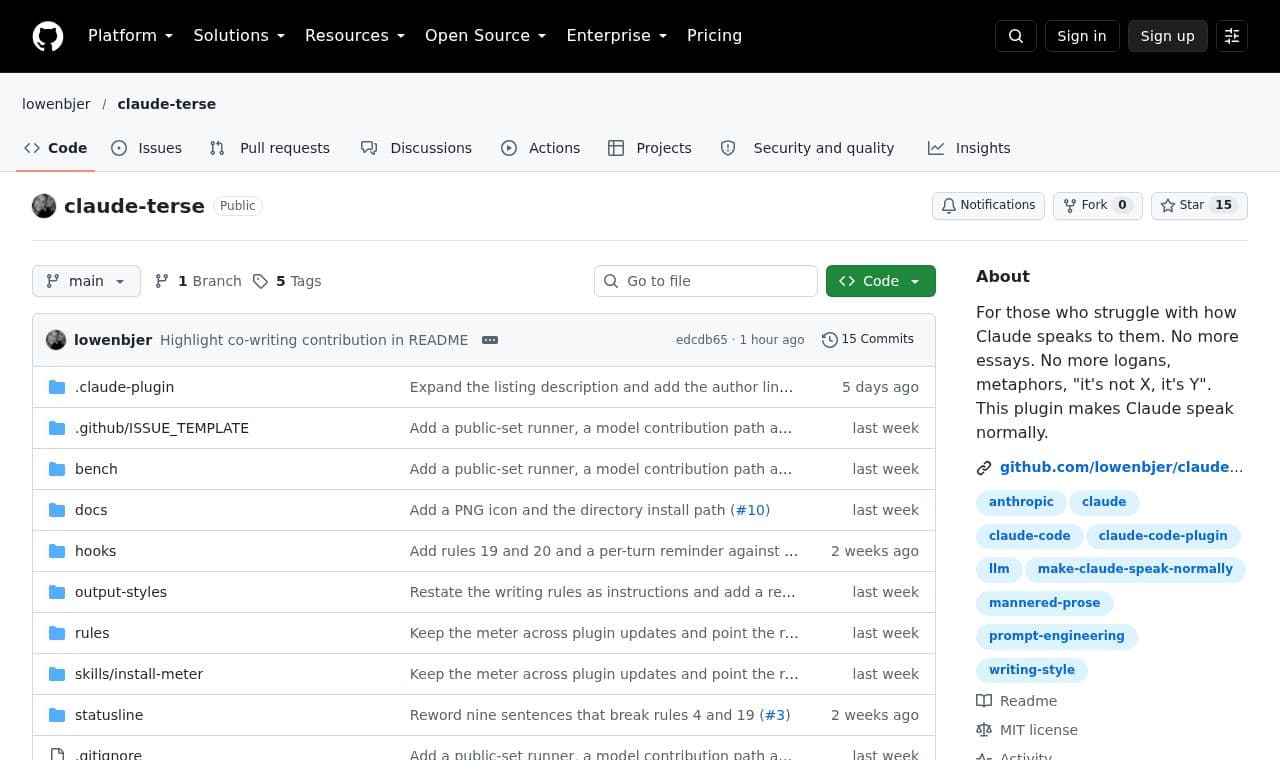Click the statusline folder icon
Image resolution: width=1280 pixels, height=760 pixels.
click(x=57, y=715)
